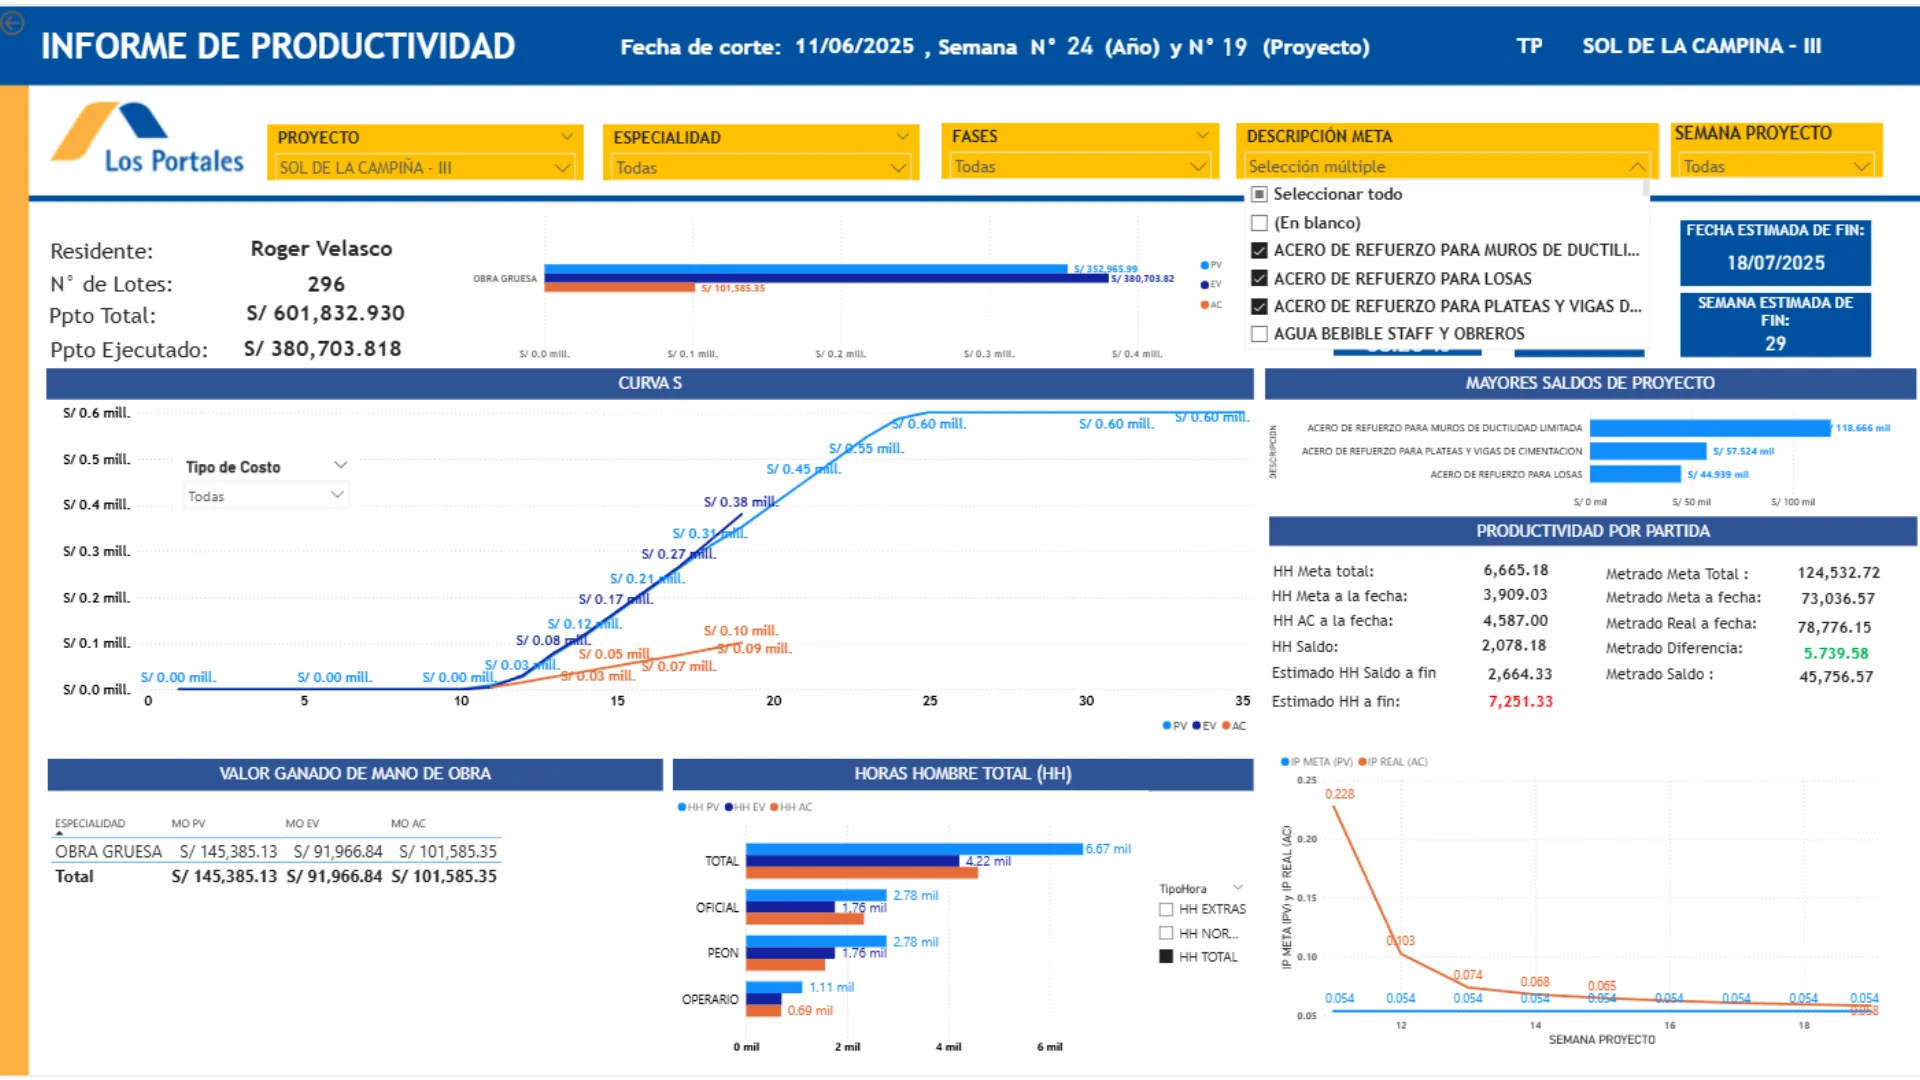Expand the TipoHora slicer chevron
Viewport: 1920px width, 1080px height.
click(x=1238, y=888)
